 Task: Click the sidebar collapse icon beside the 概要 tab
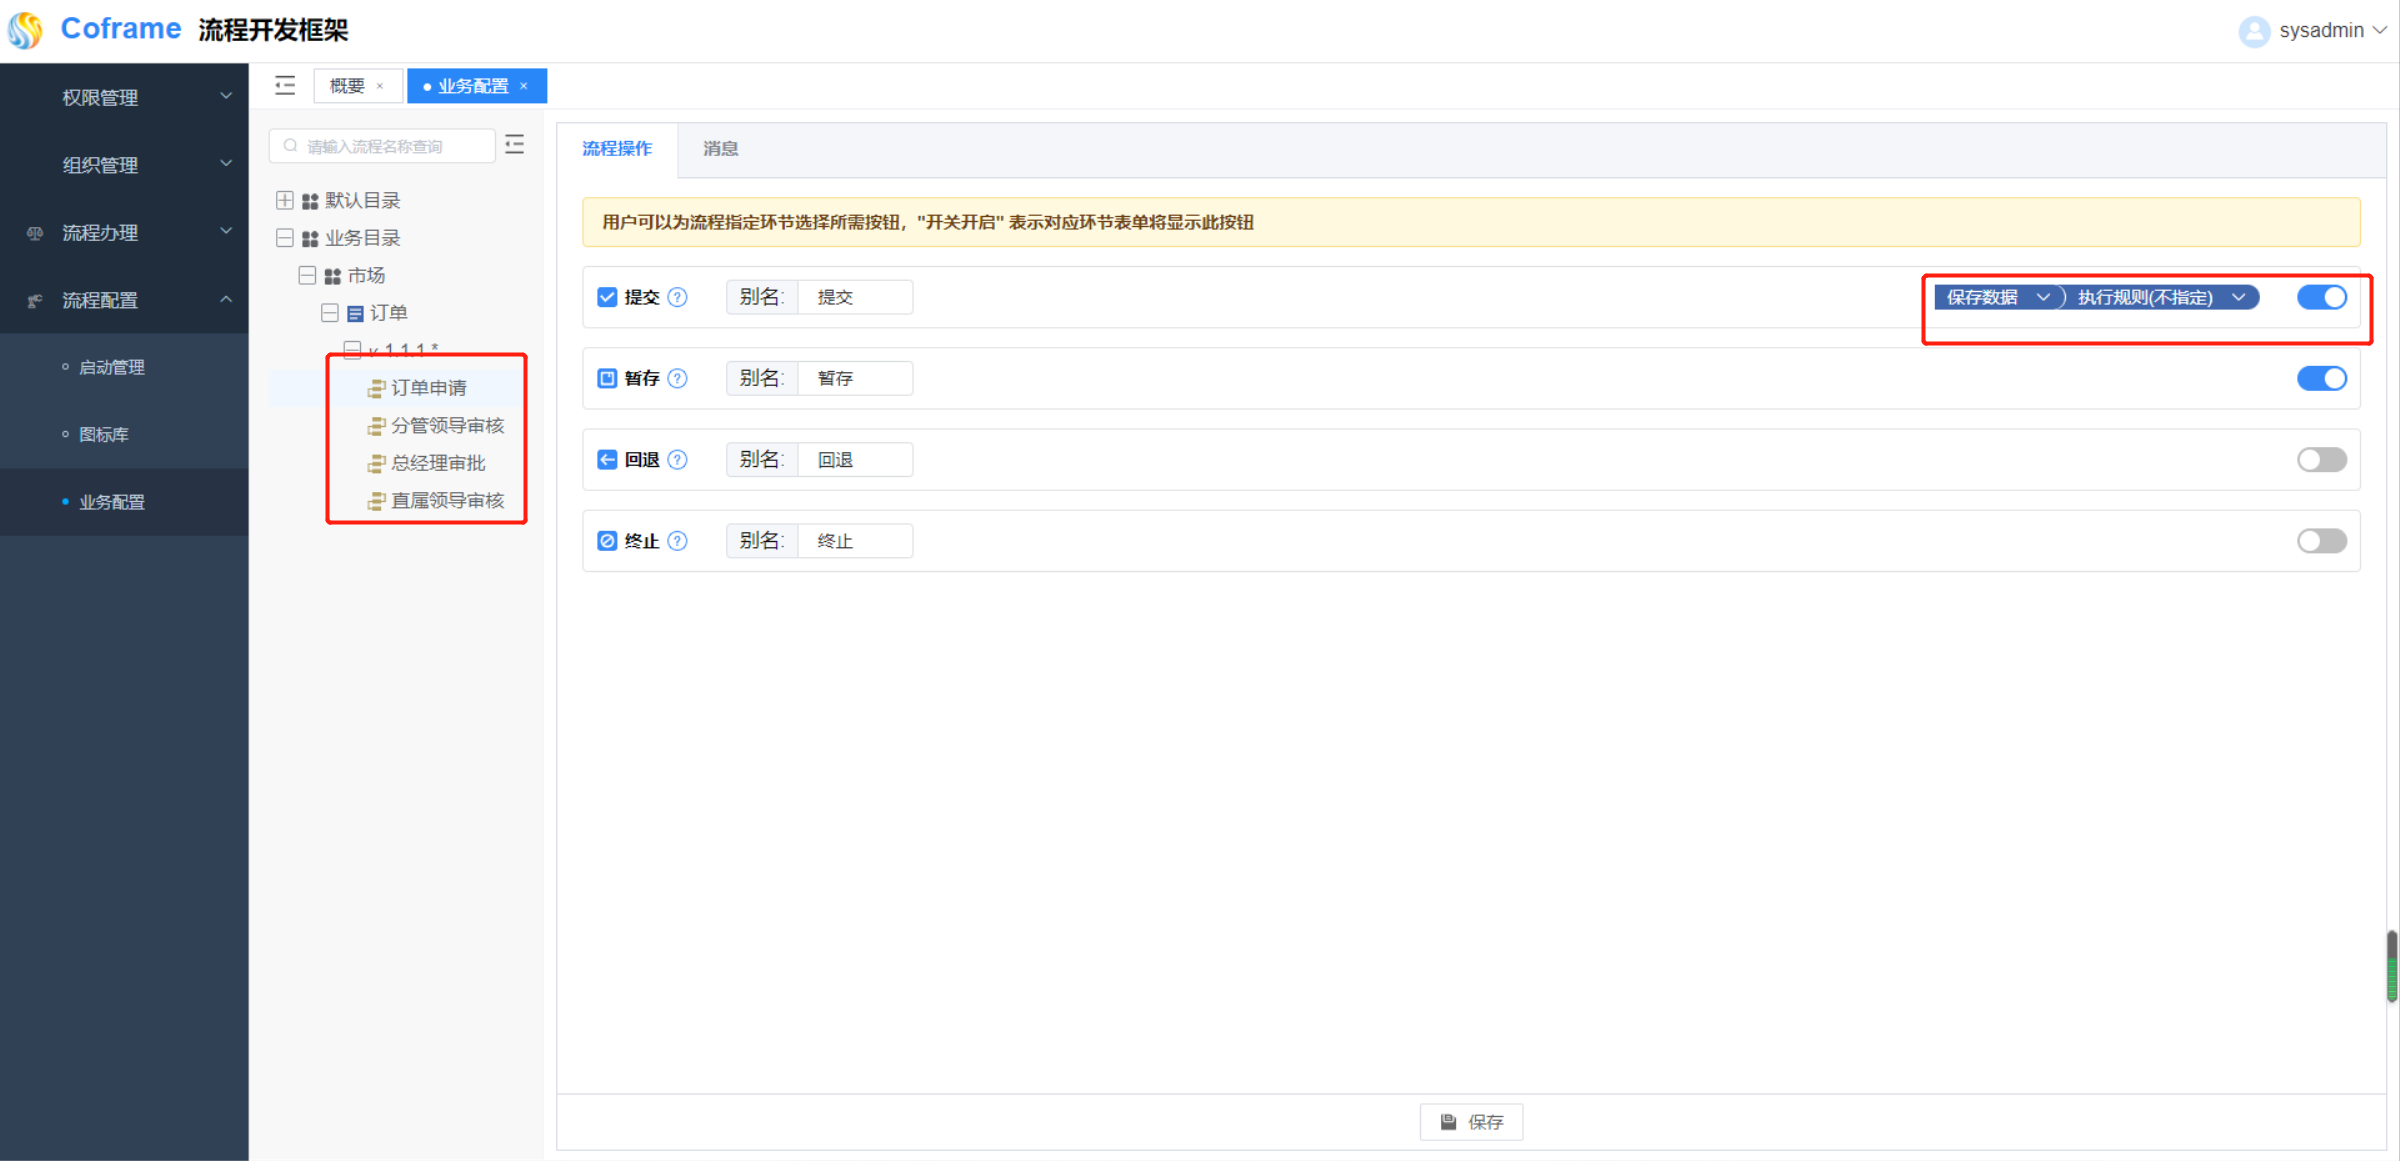point(285,86)
